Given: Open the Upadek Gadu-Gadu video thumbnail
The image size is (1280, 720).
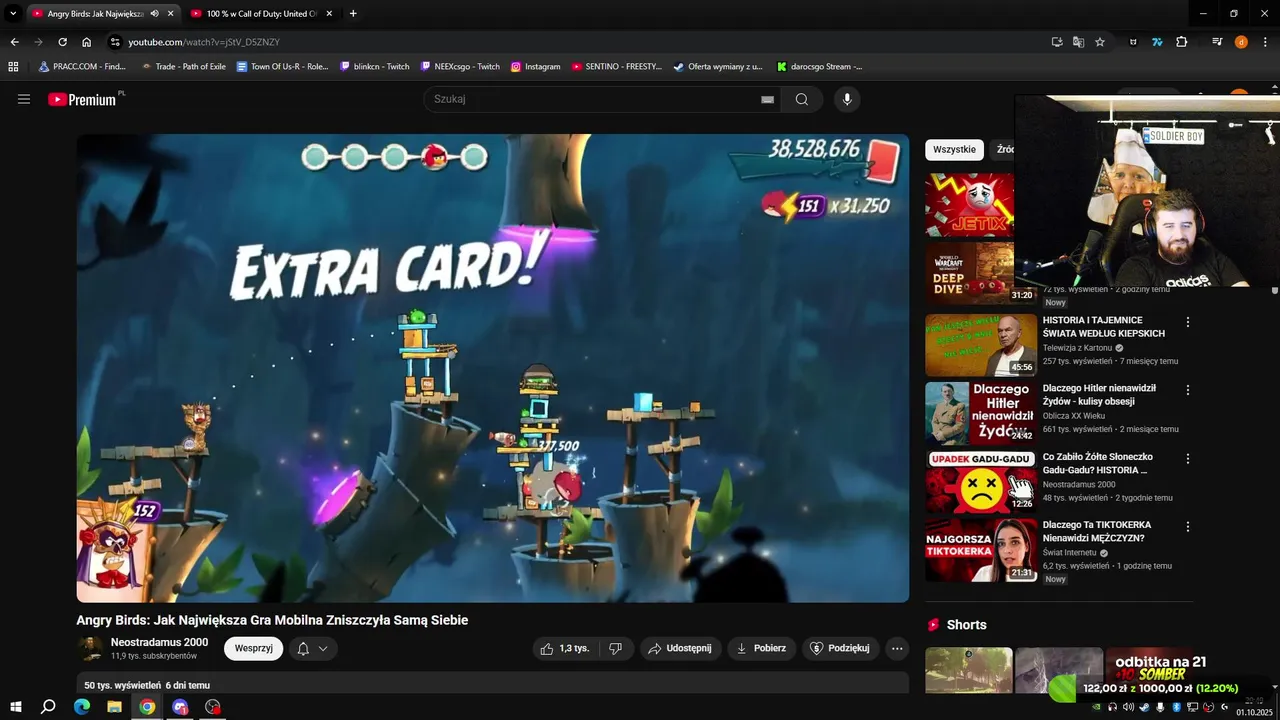Looking at the screenshot, I should [x=981, y=481].
